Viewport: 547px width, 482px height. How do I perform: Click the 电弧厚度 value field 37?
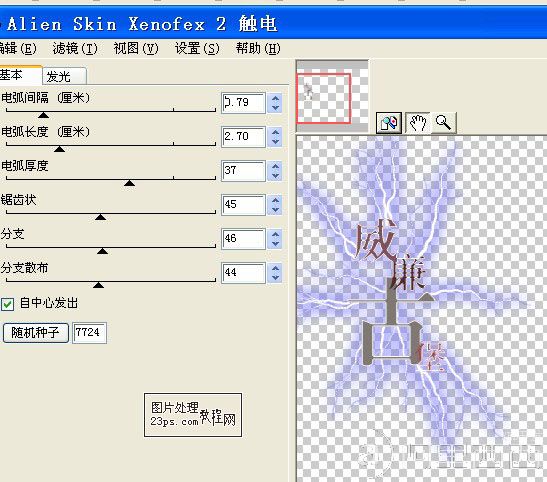click(x=243, y=171)
